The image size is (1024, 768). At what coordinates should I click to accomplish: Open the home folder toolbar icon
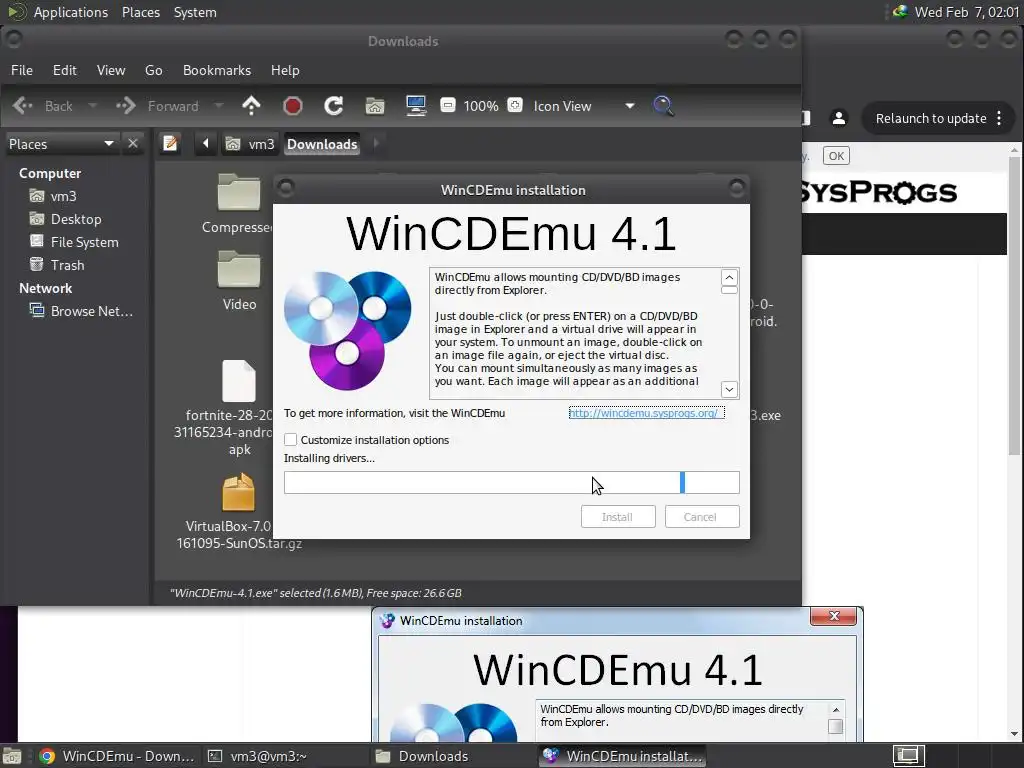point(375,106)
